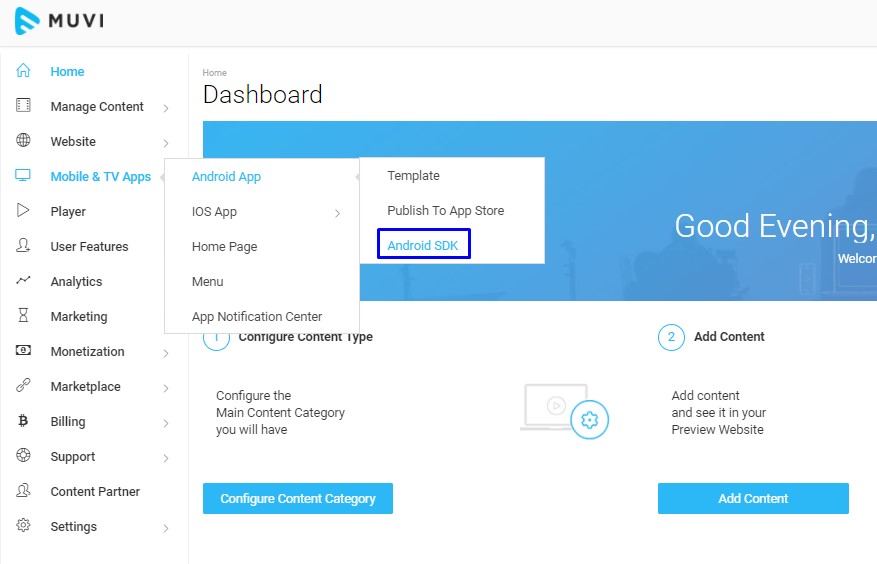The image size is (877, 564).
Task: Select Android App in the submenu
Action: 227,177
